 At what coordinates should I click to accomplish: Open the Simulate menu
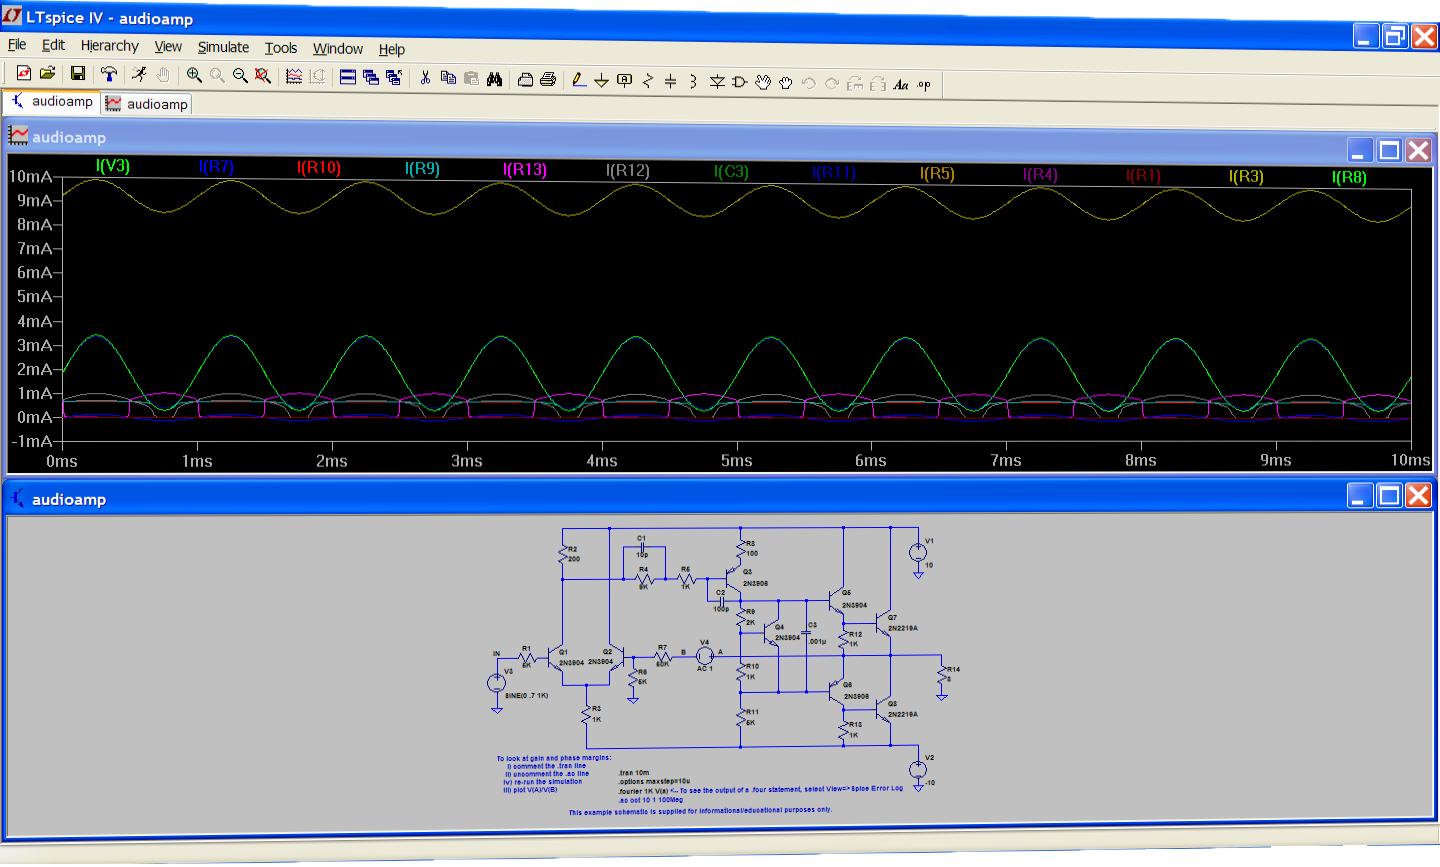(223, 47)
